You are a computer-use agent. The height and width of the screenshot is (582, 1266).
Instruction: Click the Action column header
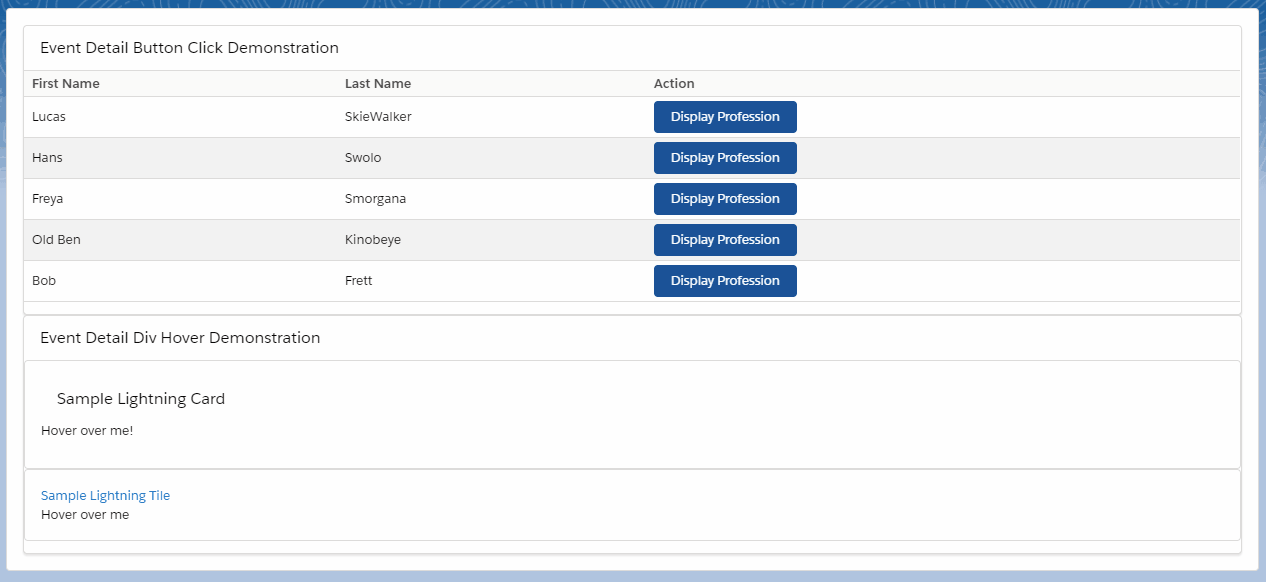tap(674, 84)
